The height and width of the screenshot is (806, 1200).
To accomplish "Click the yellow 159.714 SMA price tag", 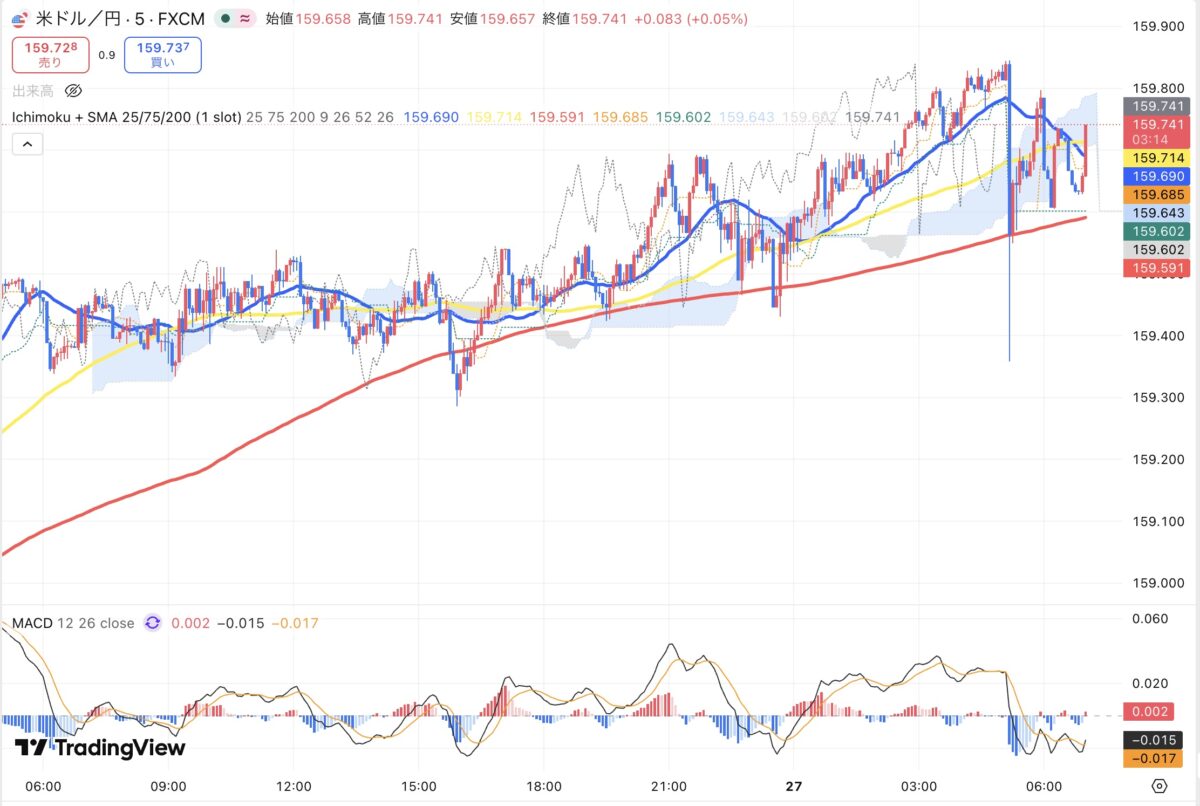I will (1153, 158).
